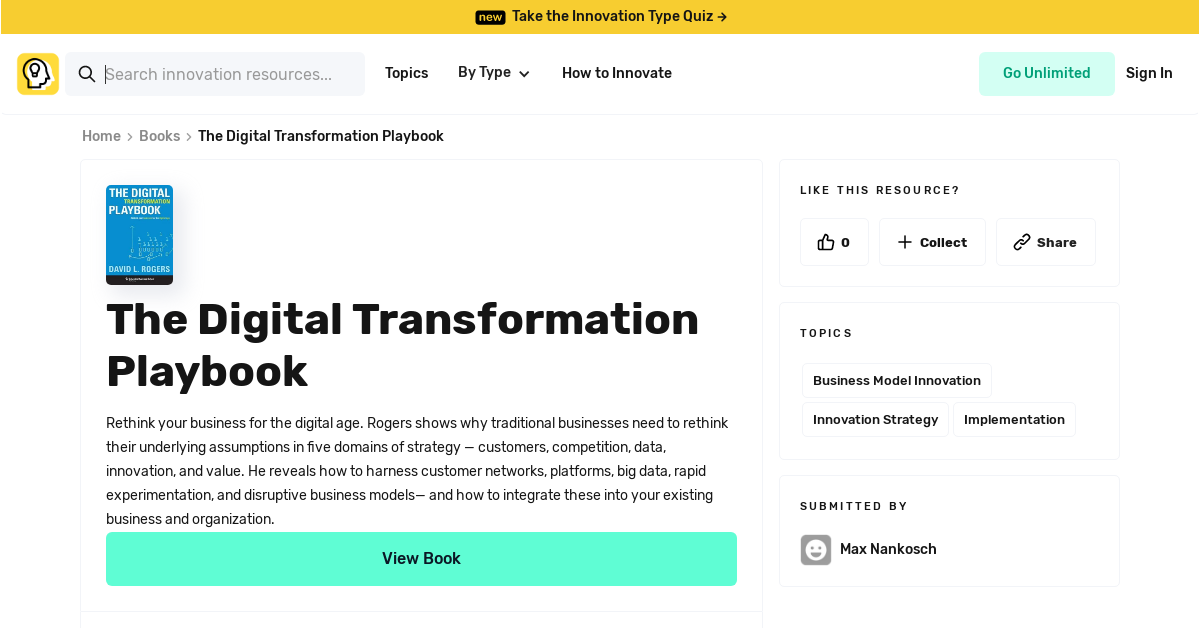Click the Innovation Resources logo icon

point(37,73)
